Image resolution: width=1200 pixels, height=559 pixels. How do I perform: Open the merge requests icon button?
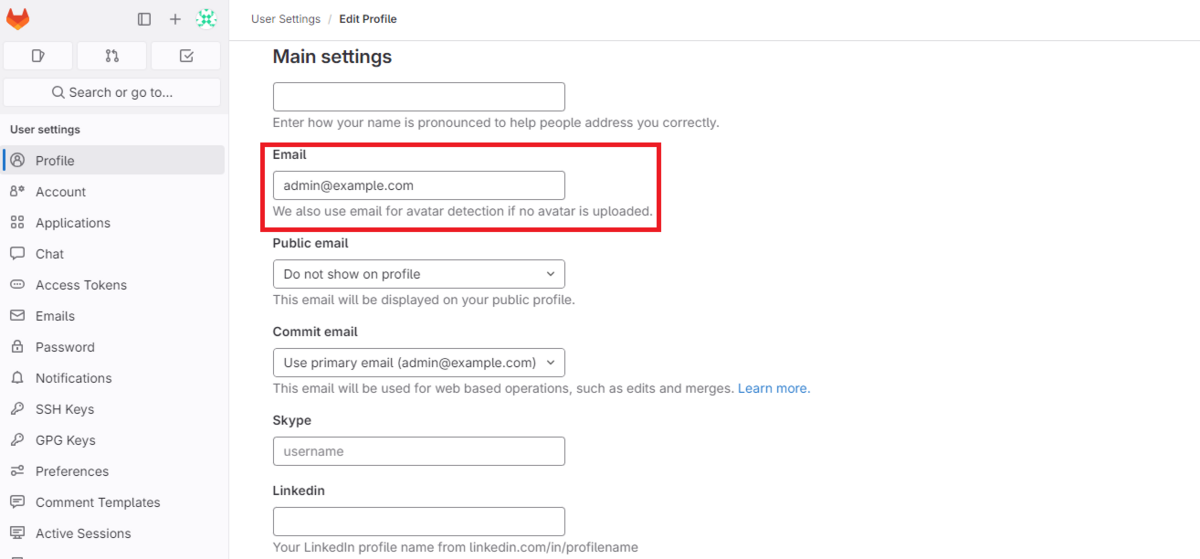(x=112, y=56)
